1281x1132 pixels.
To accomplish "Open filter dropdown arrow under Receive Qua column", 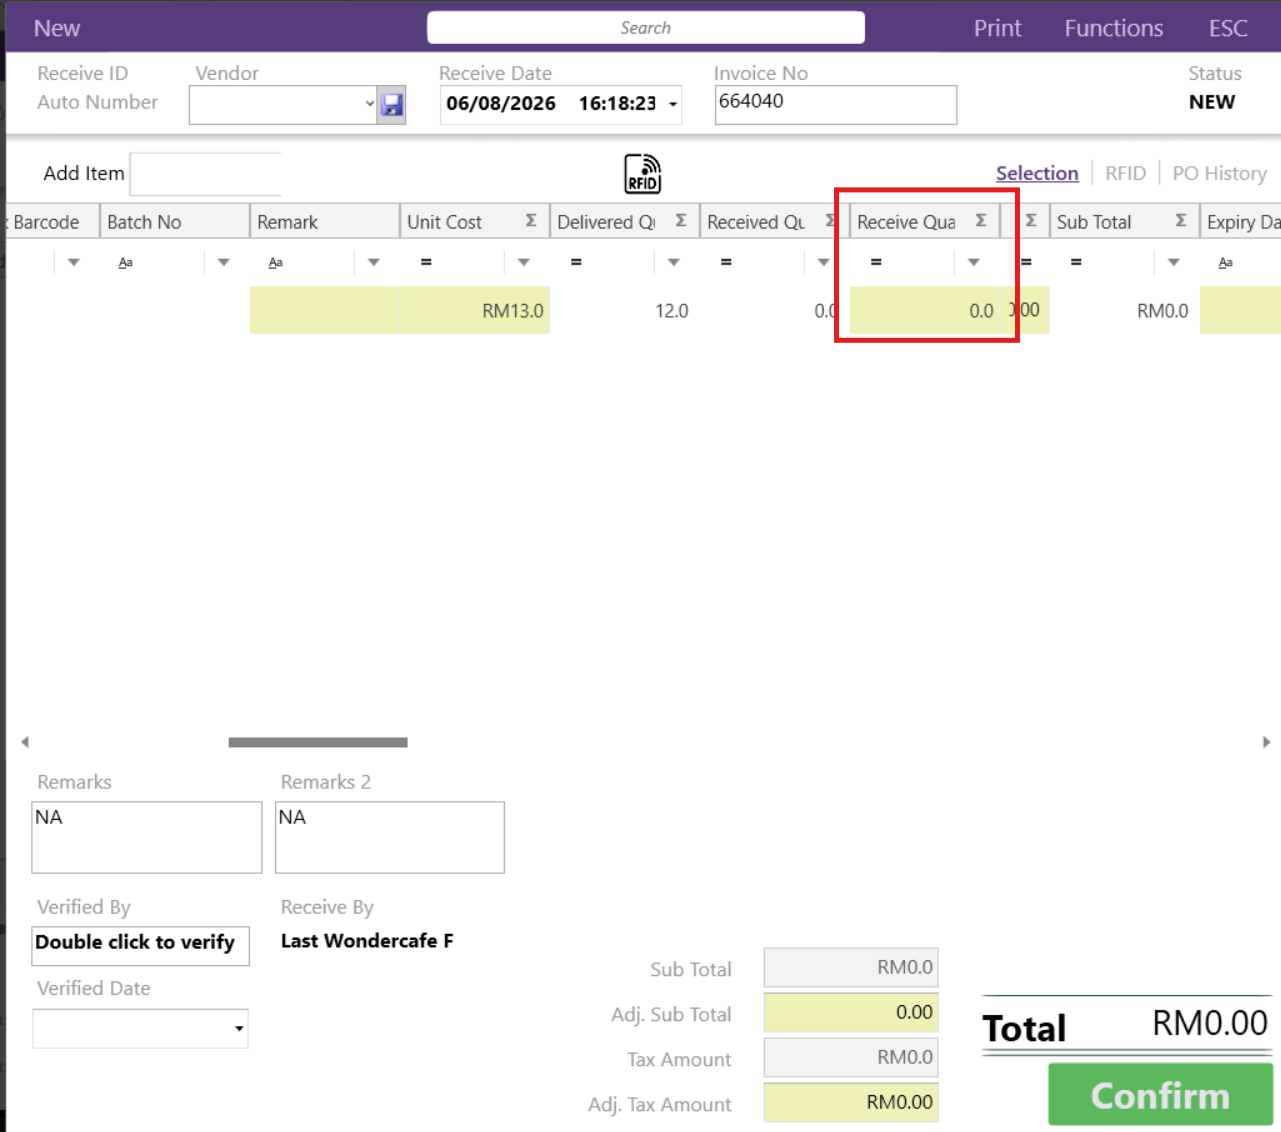I will point(973,263).
